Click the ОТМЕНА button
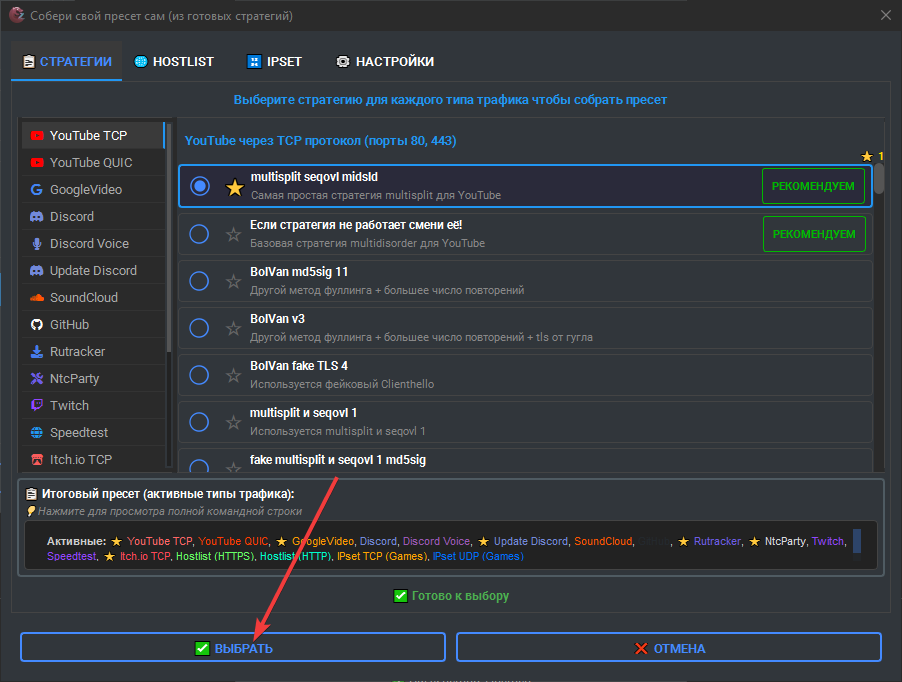Viewport: 902px width, 682px height. [669, 647]
